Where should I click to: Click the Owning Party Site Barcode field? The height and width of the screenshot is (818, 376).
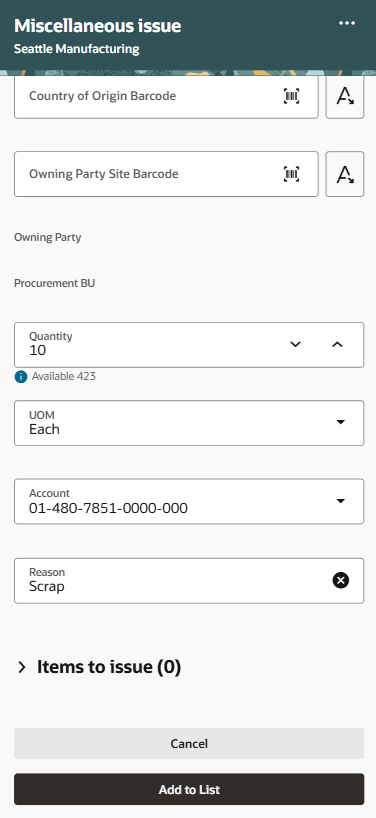click(166, 174)
